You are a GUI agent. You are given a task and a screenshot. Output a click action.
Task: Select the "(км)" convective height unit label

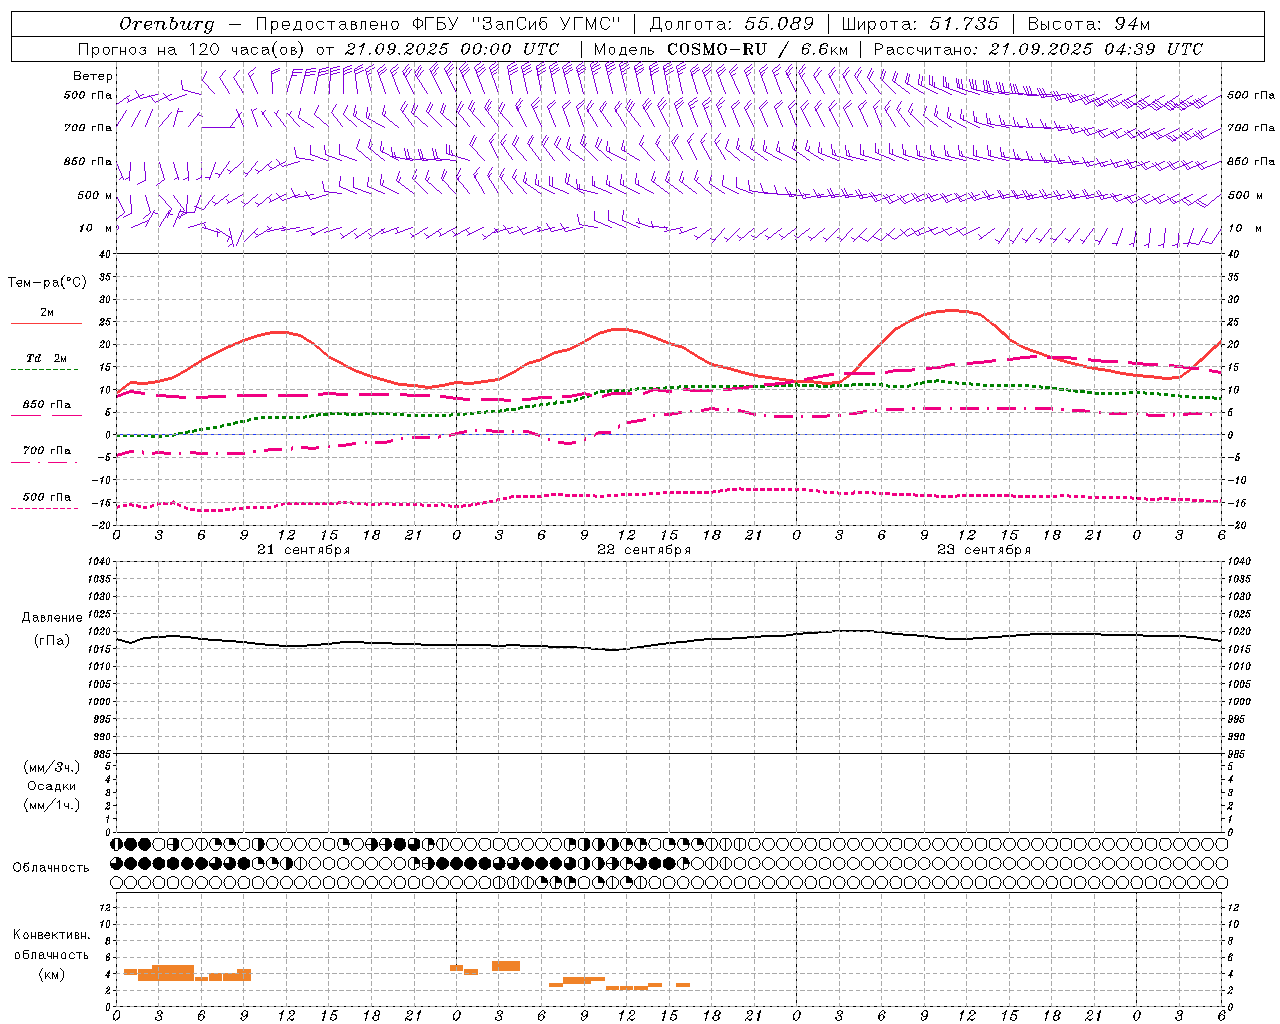(x=52, y=974)
